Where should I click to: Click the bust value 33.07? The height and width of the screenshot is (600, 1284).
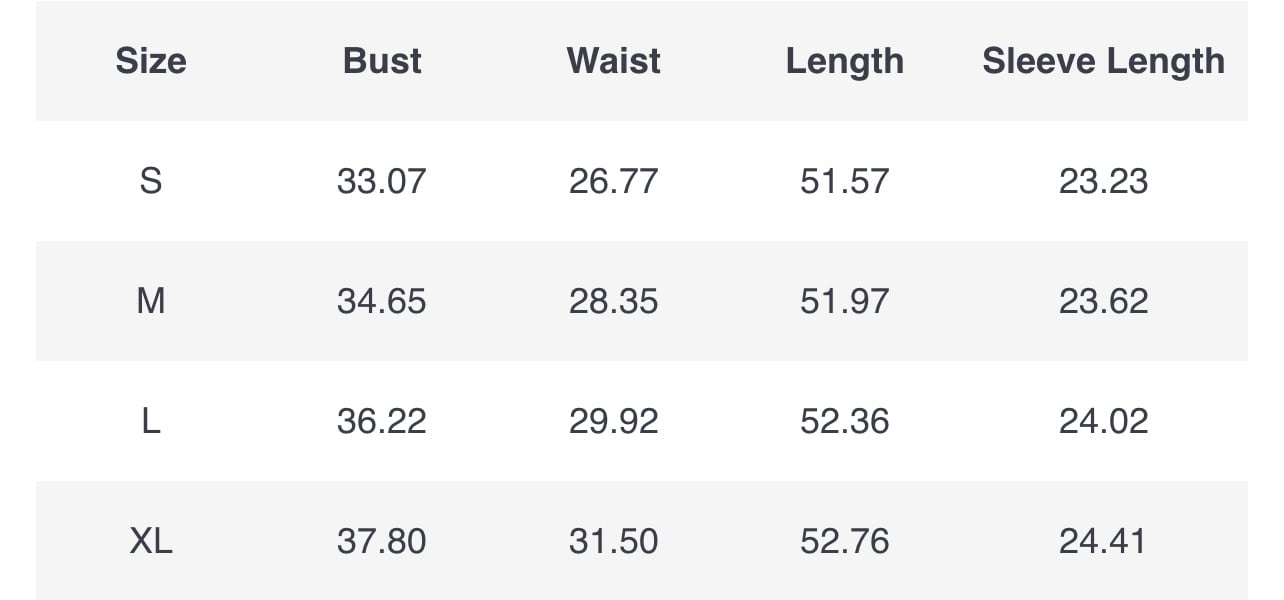pyautogui.click(x=381, y=181)
